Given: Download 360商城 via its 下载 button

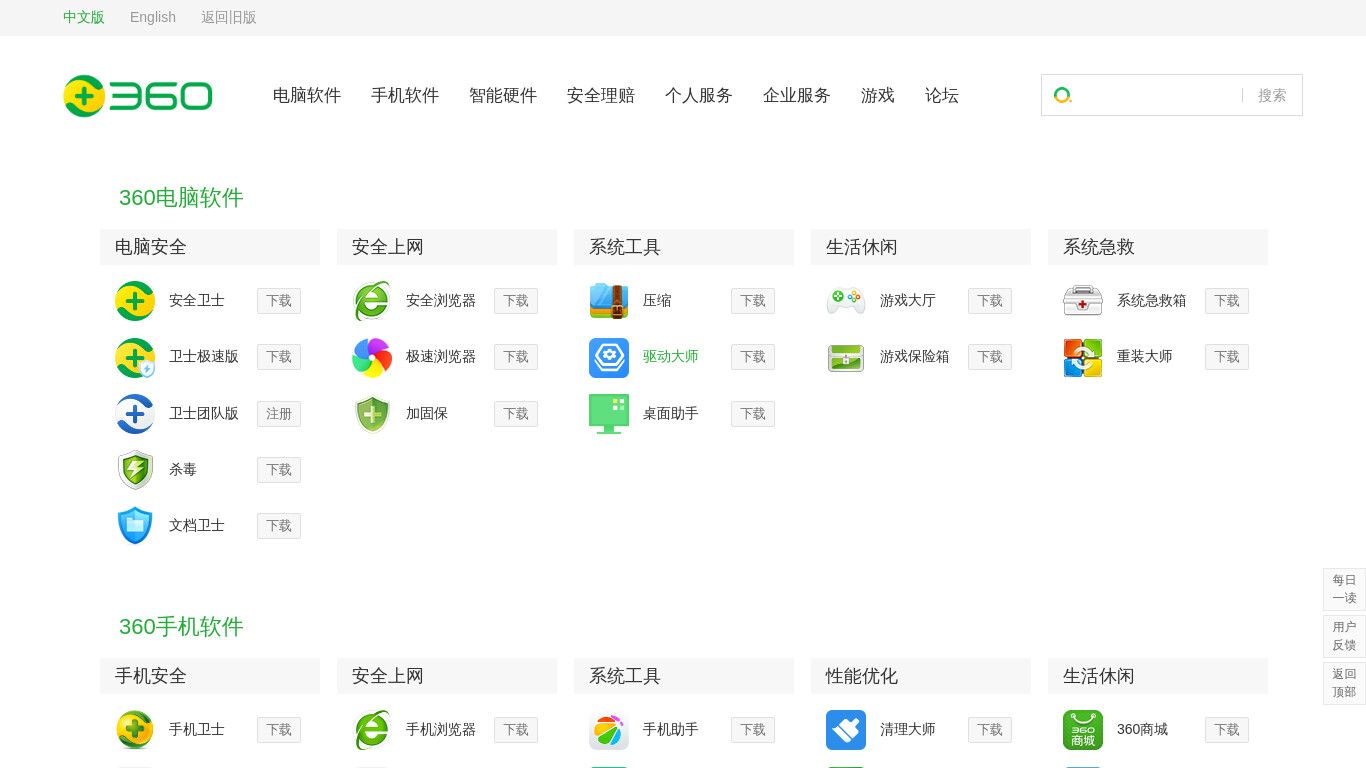Looking at the screenshot, I should pos(1227,730).
